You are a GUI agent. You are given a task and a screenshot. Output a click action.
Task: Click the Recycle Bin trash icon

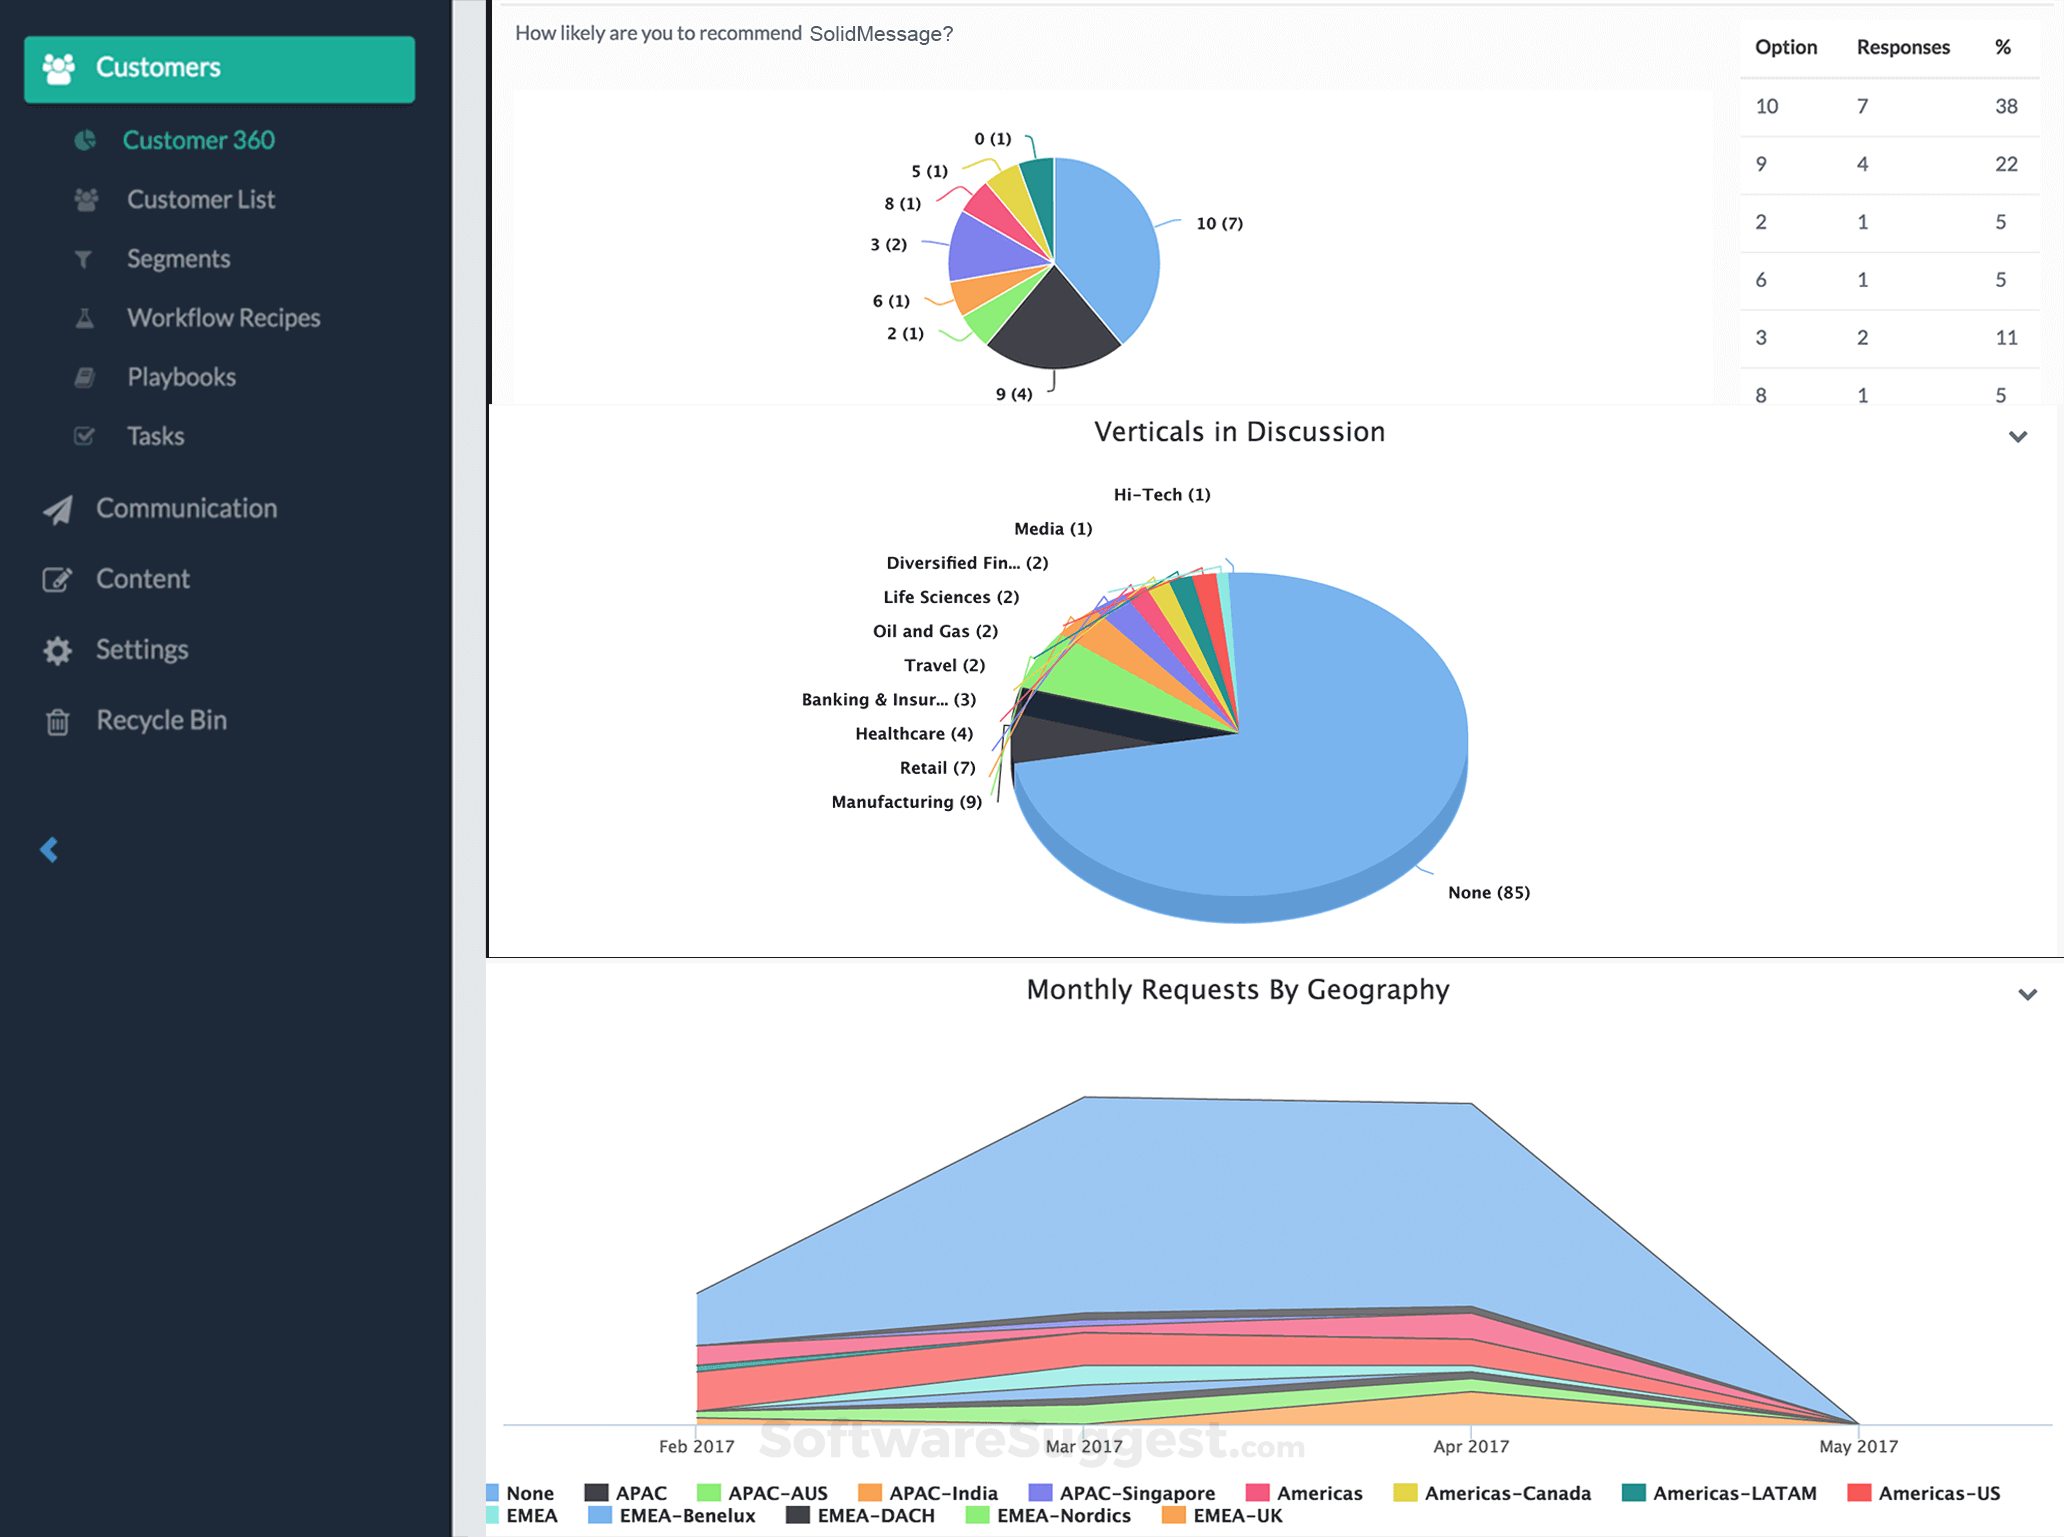coord(57,721)
